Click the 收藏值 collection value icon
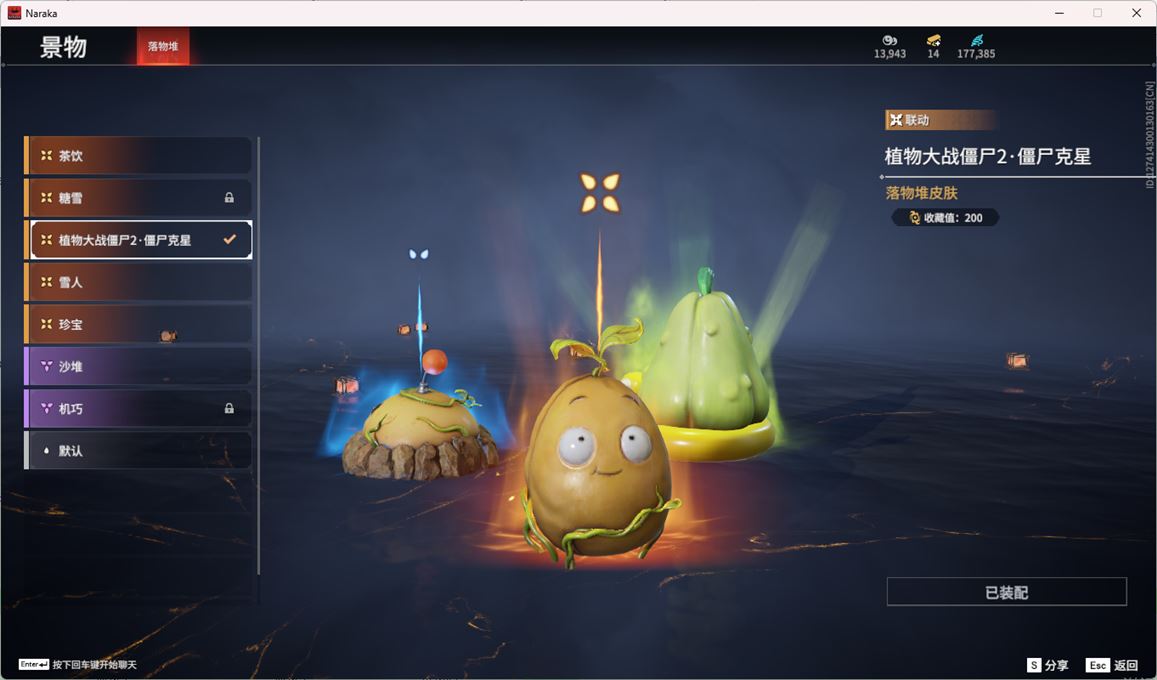Screen dimensions: 1157x680 point(915,218)
